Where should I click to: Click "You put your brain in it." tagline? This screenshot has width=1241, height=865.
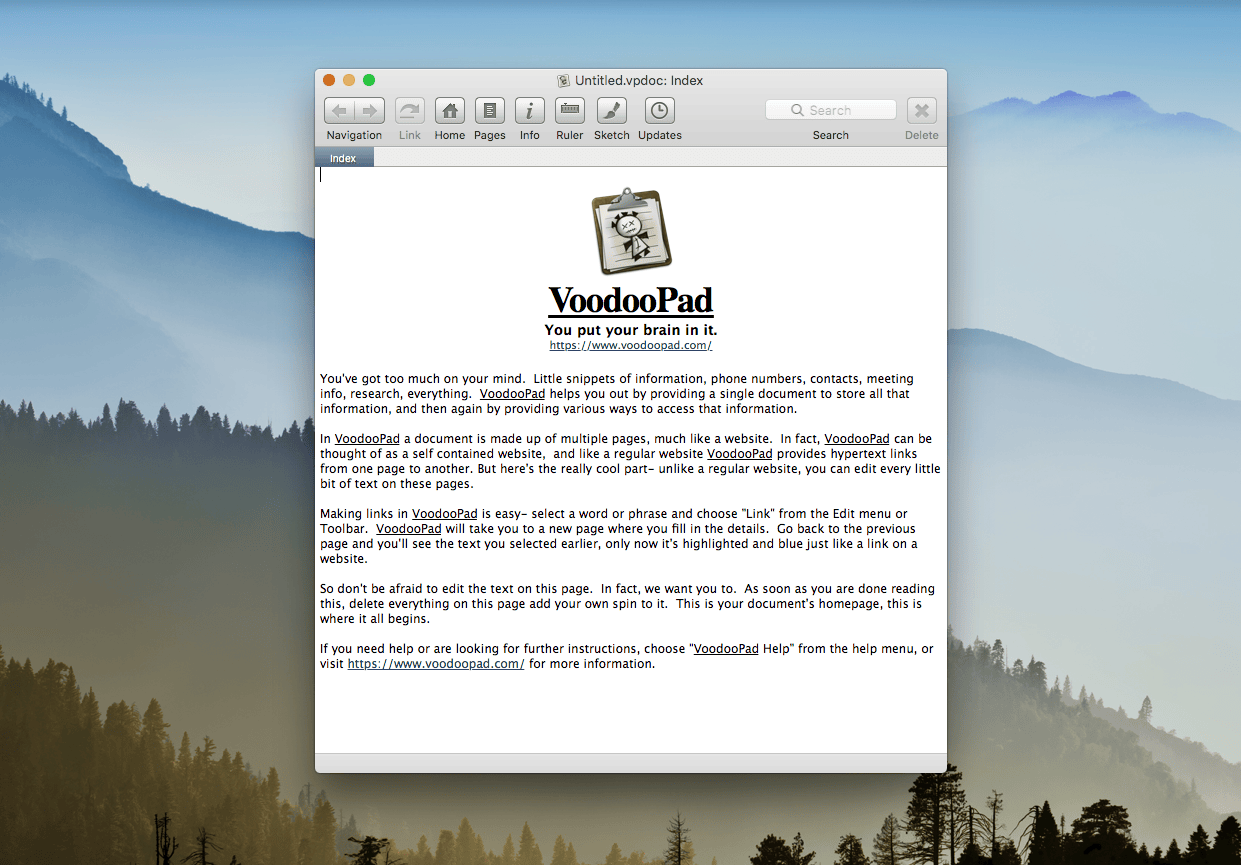pyautogui.click(x=631, y=330)
